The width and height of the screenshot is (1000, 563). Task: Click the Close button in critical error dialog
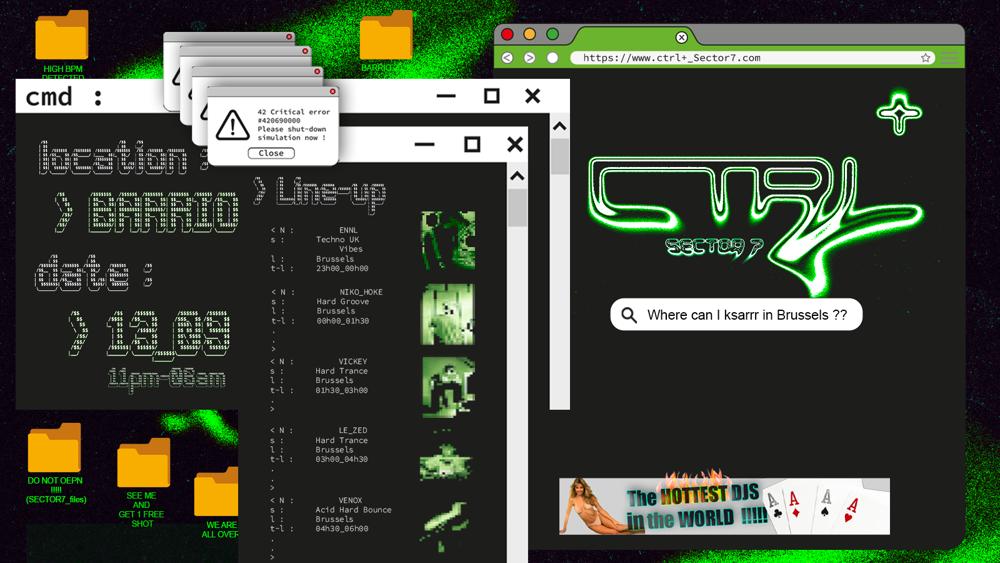coord(271,153)
